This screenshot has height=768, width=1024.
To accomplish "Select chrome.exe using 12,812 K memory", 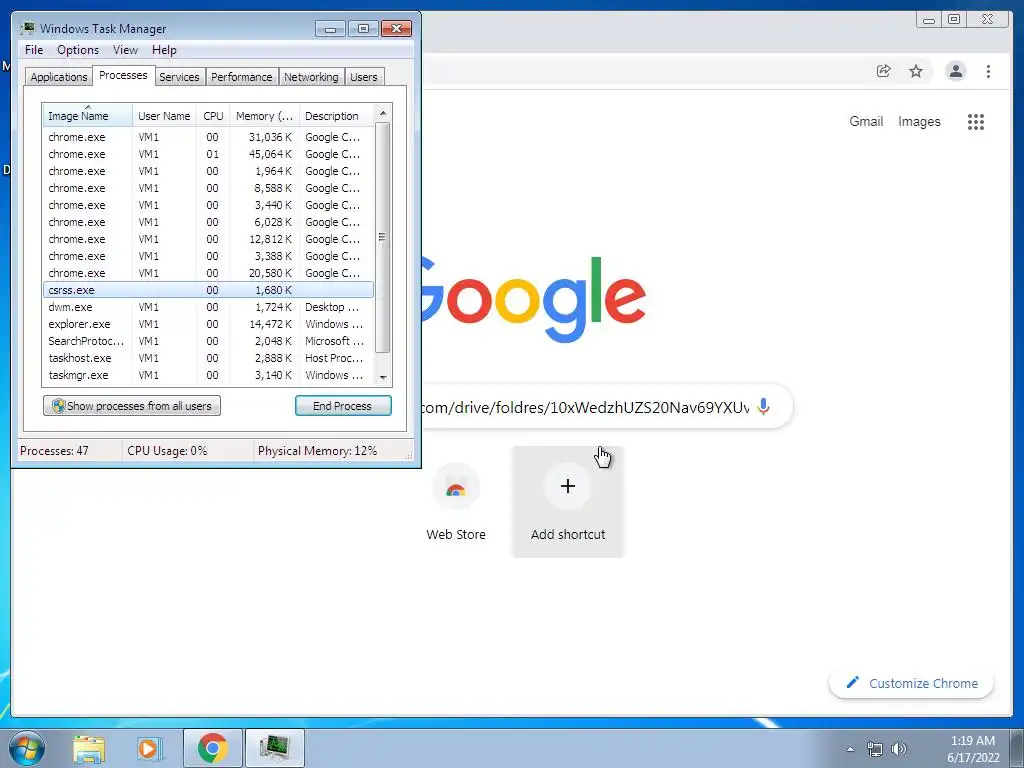I will pyautogui.click(x=208, y=239).
